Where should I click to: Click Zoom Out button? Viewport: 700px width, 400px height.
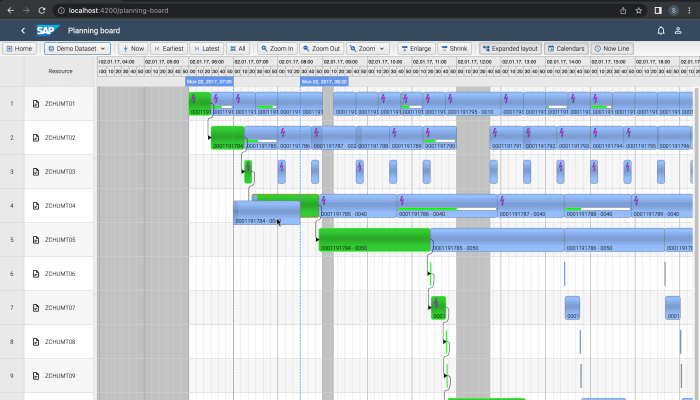321,48
